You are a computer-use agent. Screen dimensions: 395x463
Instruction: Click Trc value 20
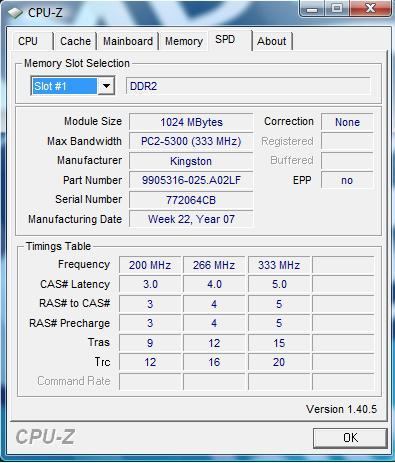(x=279, y=362)
